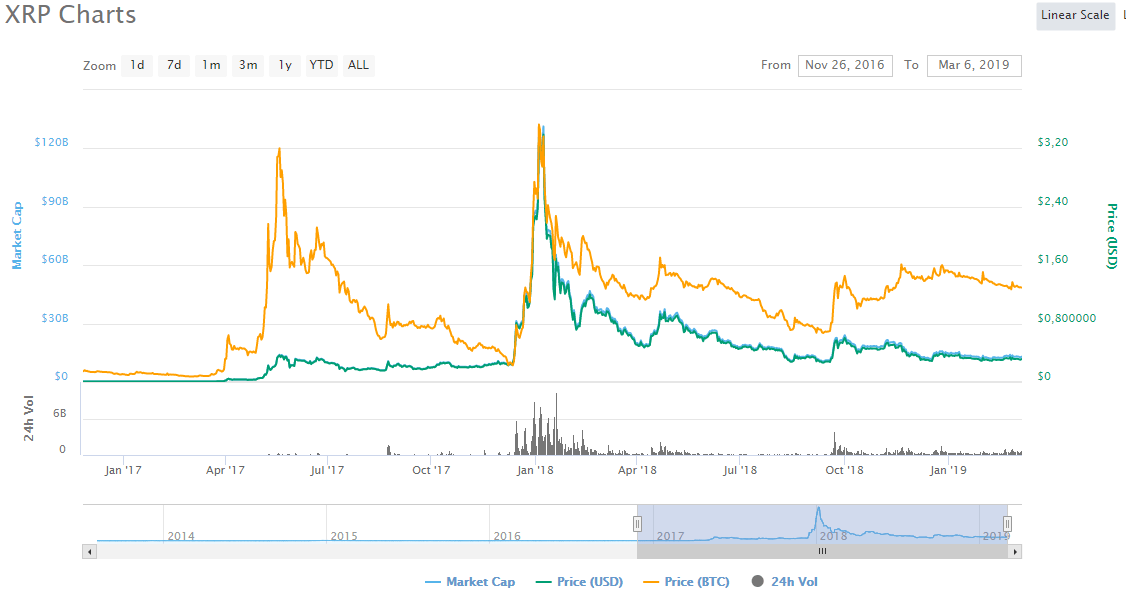This screenshot has width=1126, height=592.
Task: Click the navigator scrollbar right arrow
Action: [x=1015, y=551]
